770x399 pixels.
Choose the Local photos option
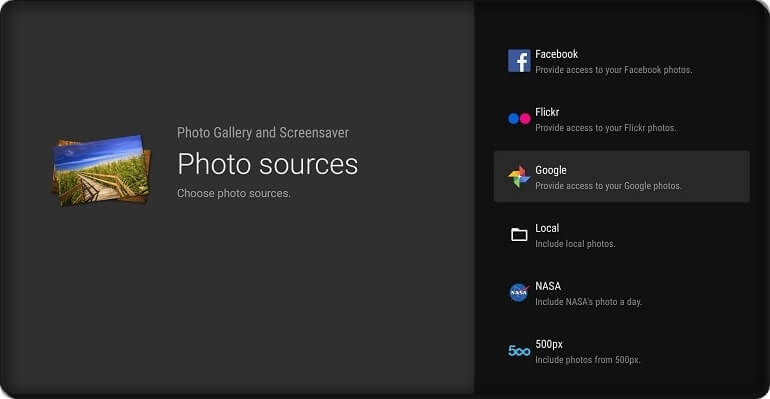coord(622,235)
